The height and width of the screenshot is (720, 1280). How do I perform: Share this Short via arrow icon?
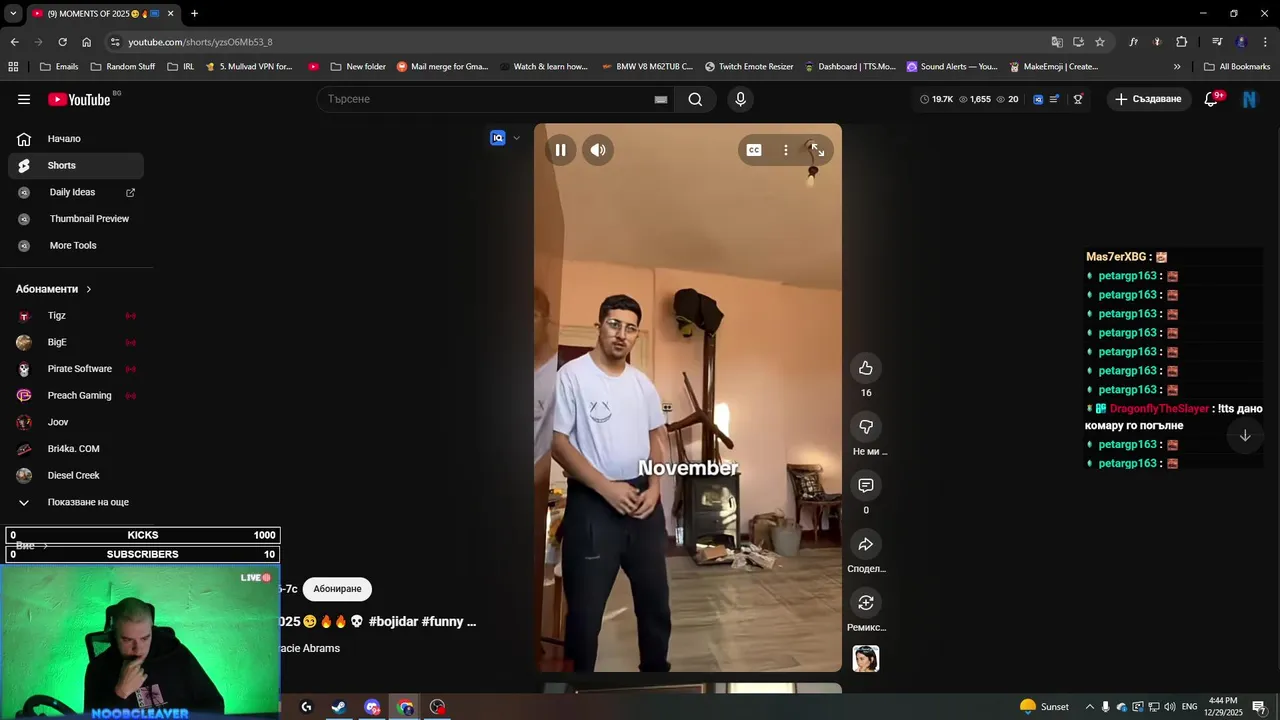[866, 544]
